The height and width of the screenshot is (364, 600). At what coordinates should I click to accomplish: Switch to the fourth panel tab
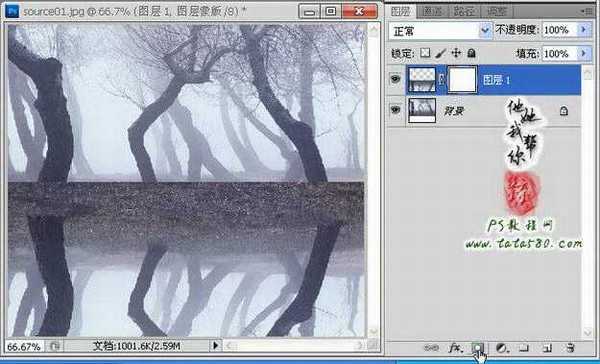coord(497,12)
